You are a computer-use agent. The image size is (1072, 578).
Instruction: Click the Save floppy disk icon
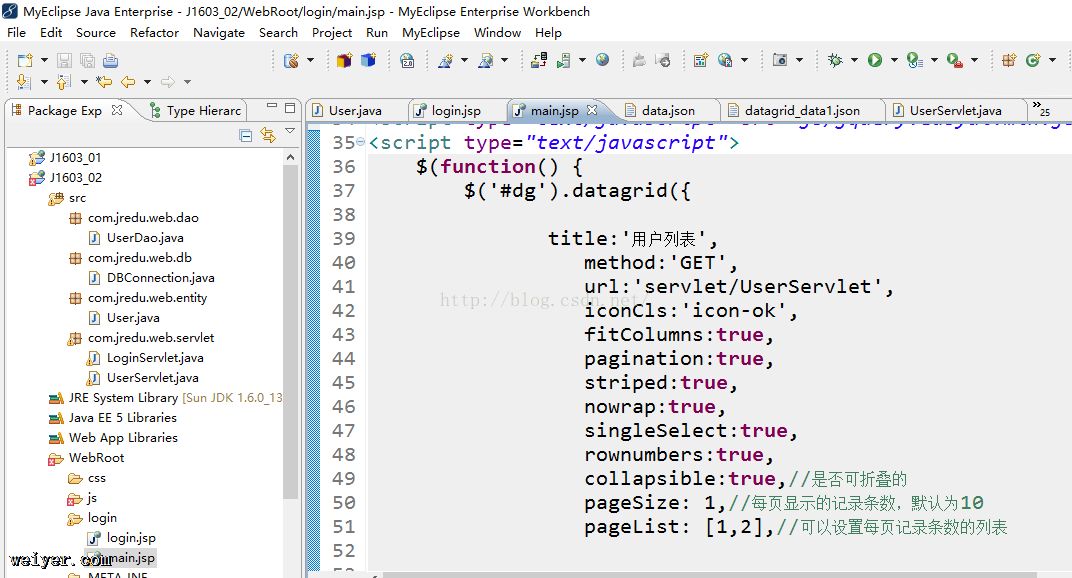[x=64, y=60]
